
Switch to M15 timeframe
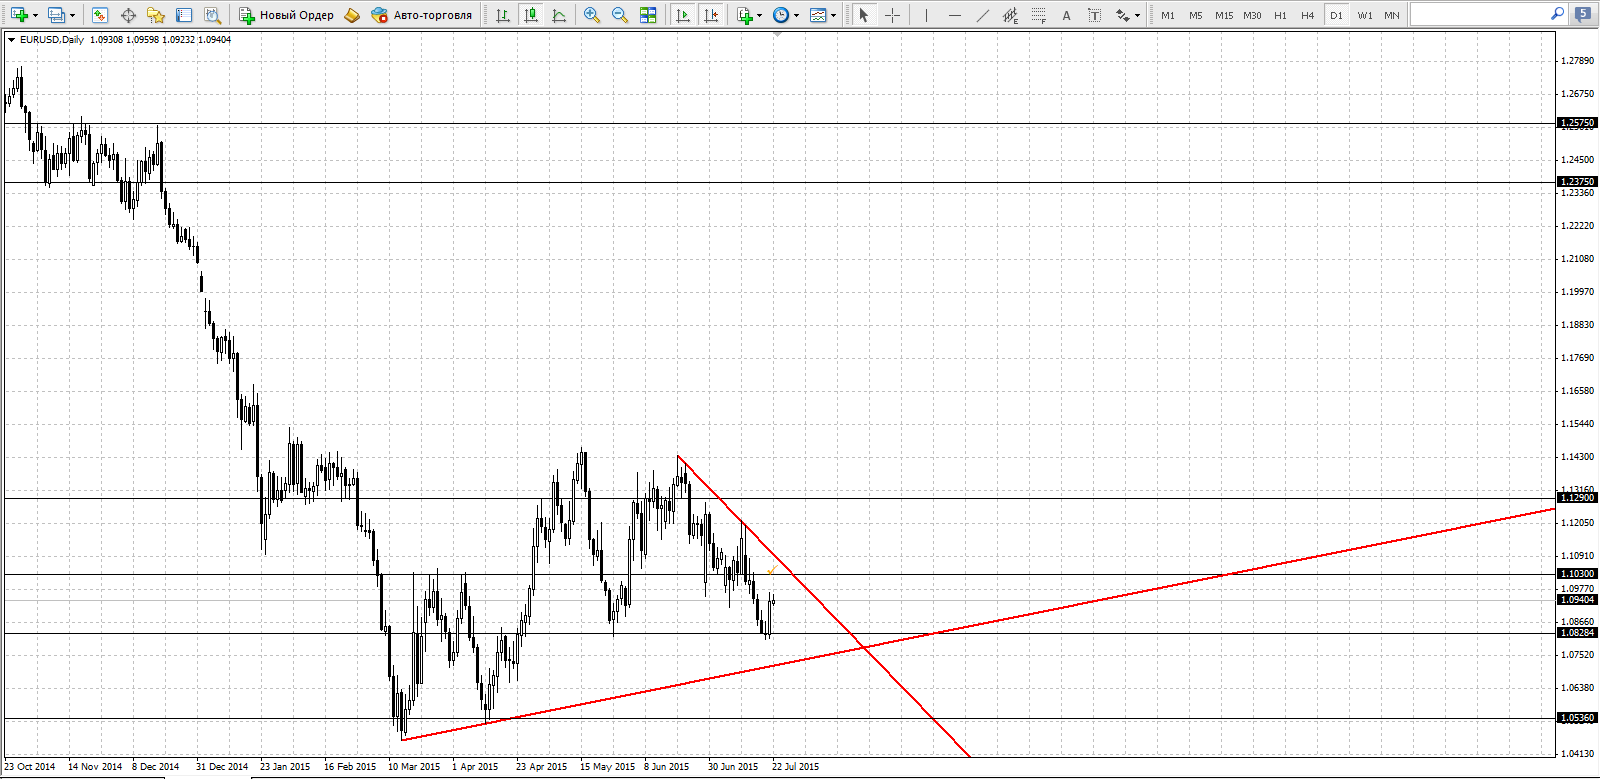coord(1224,15)
